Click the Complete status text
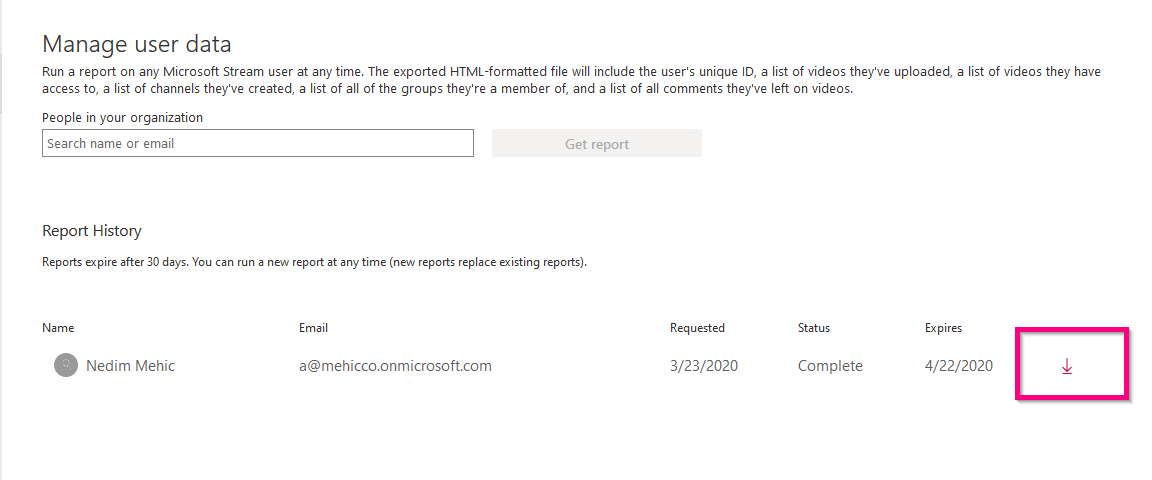The image size is (1152, 480). tap(830, 366)
